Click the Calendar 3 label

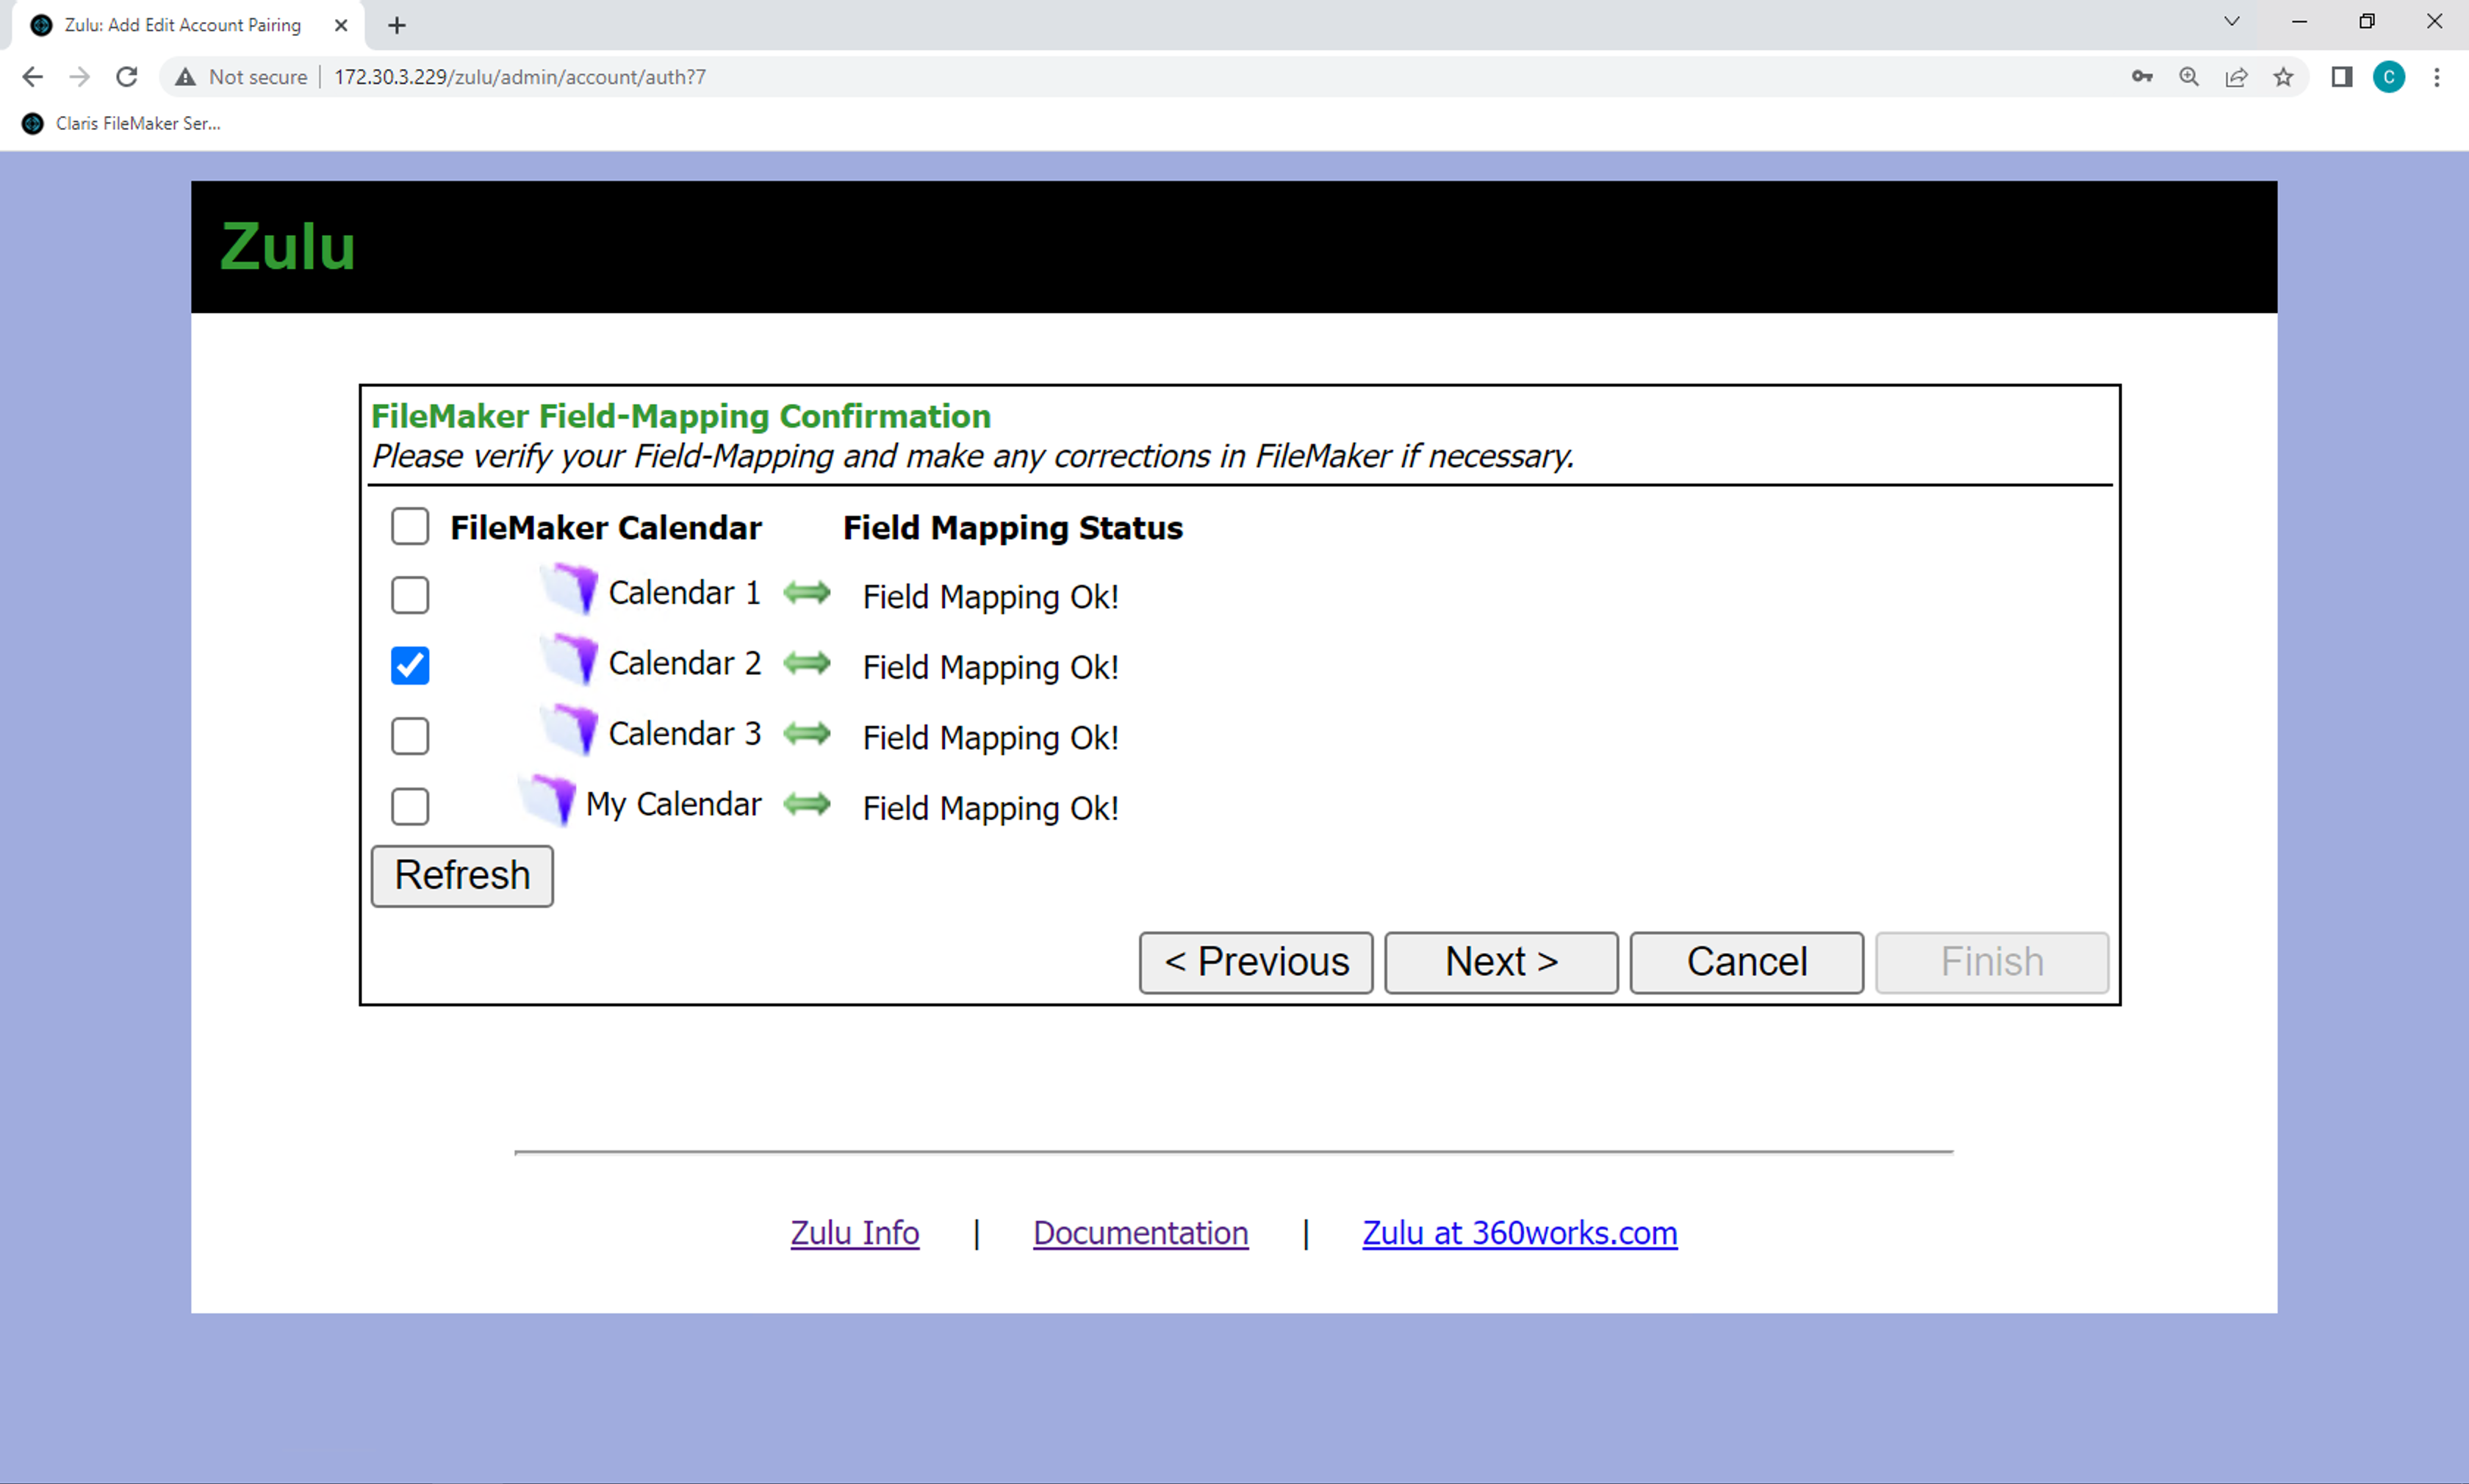(685, 734)
